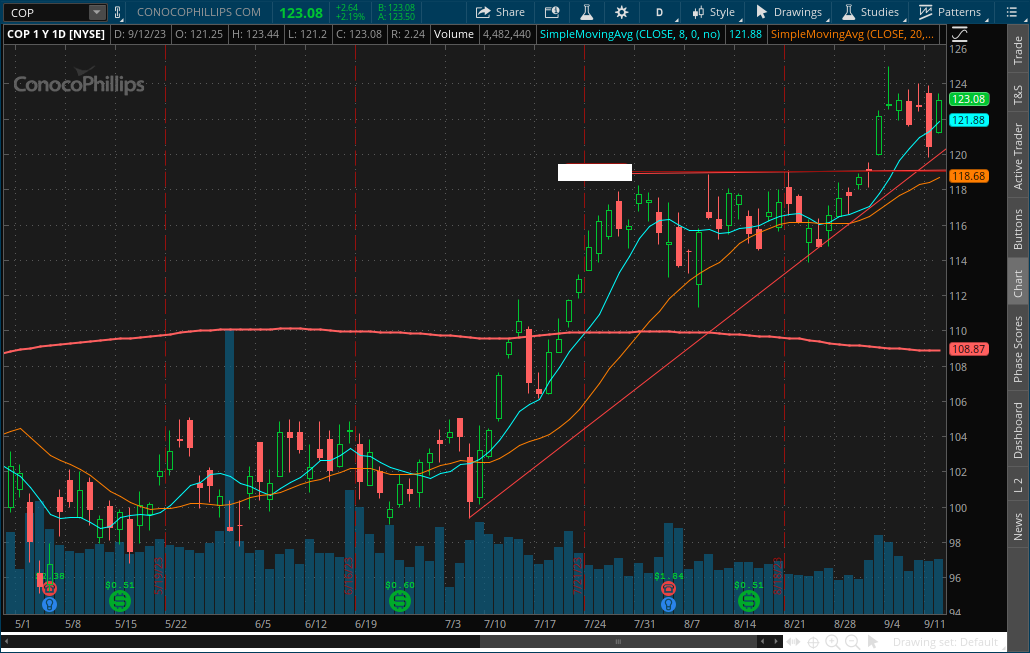
Task: Click the blue lightbulb event icon near 5/1
Action: point(49,604)
